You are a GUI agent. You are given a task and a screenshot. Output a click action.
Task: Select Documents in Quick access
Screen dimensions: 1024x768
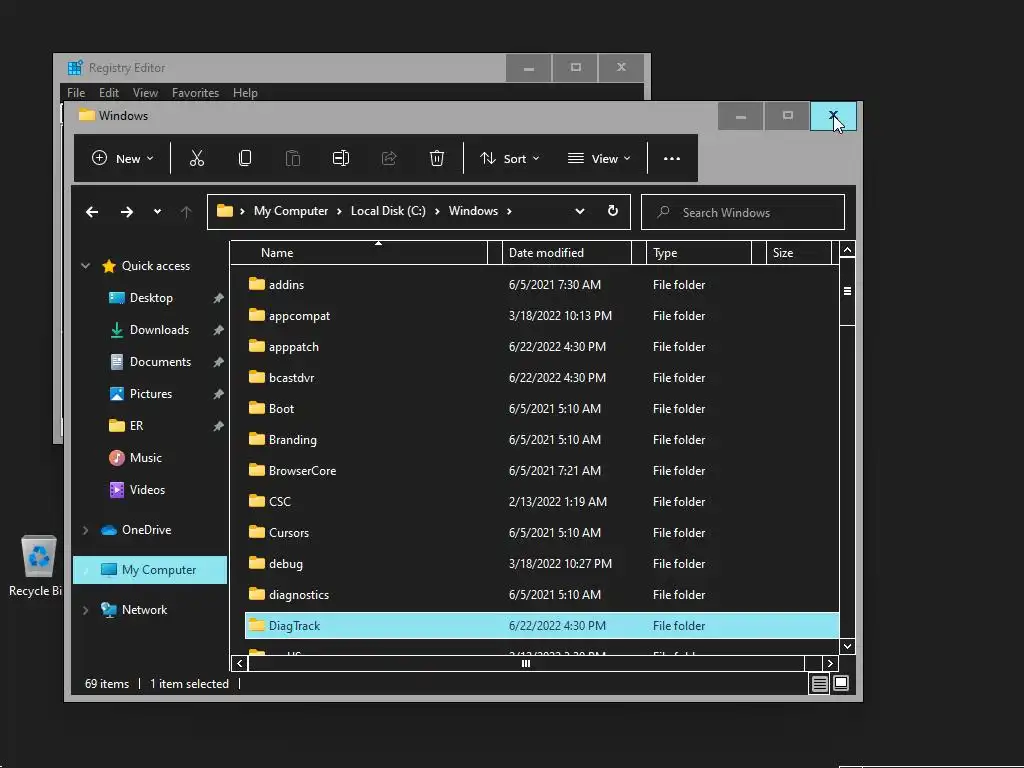click(x=160, y=362)
